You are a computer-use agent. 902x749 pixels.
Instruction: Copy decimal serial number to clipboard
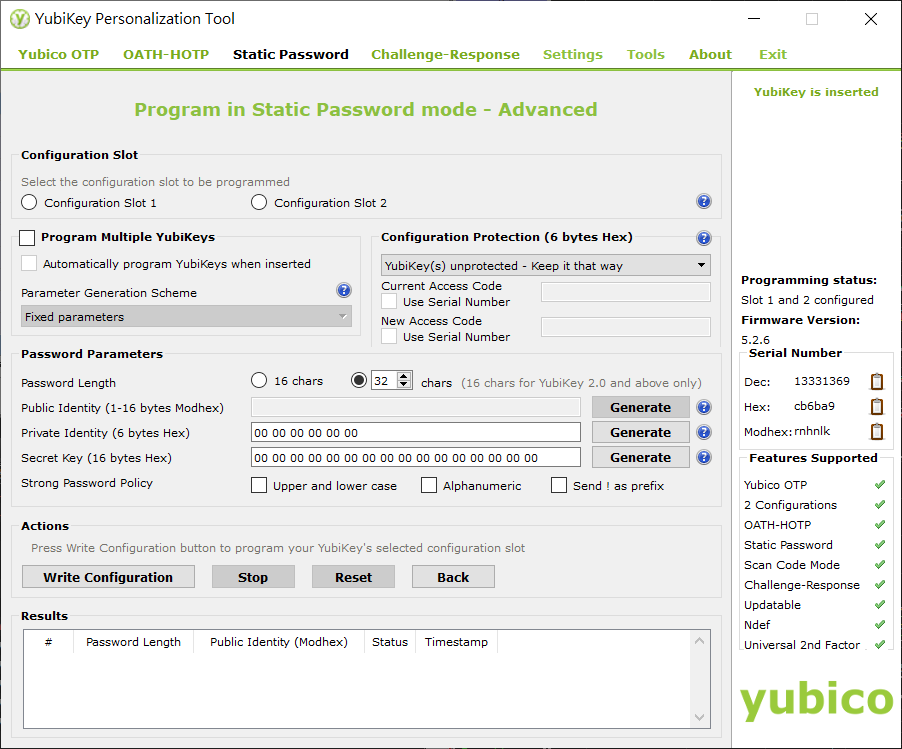[877, 381]
